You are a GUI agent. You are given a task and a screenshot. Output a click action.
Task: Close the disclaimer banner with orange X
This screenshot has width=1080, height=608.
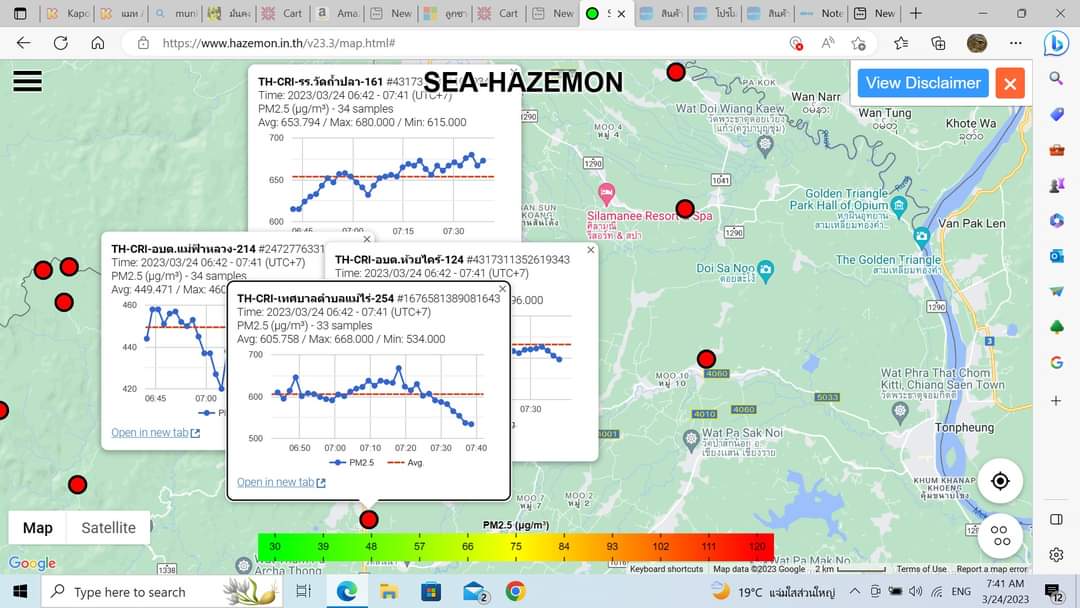point(1010,83)
